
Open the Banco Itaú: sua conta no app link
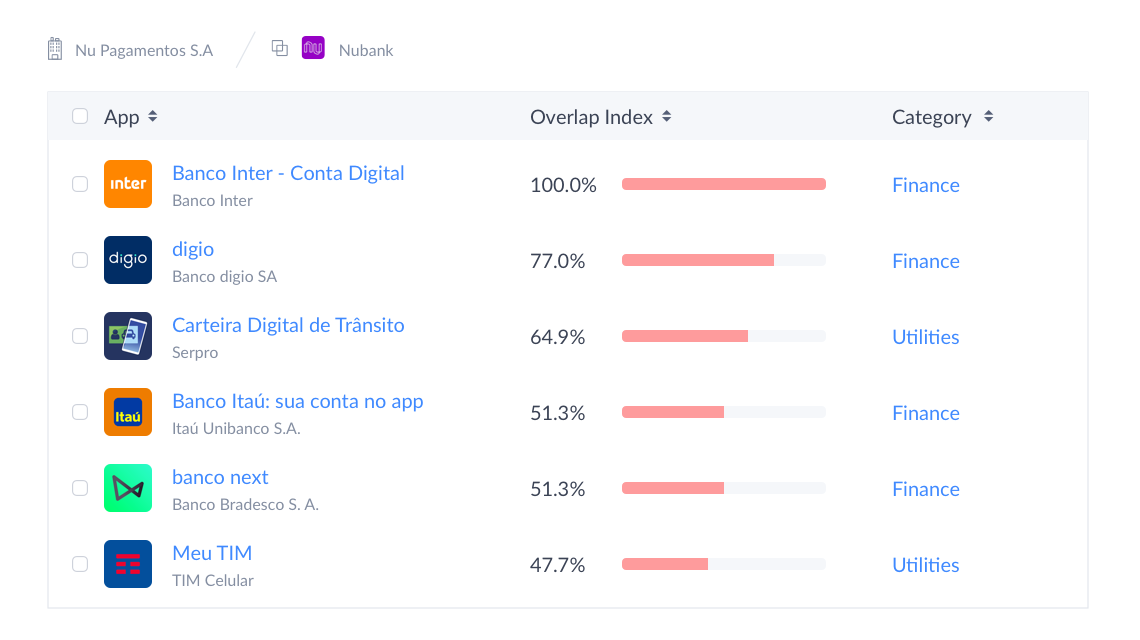(x=298, y=401)
